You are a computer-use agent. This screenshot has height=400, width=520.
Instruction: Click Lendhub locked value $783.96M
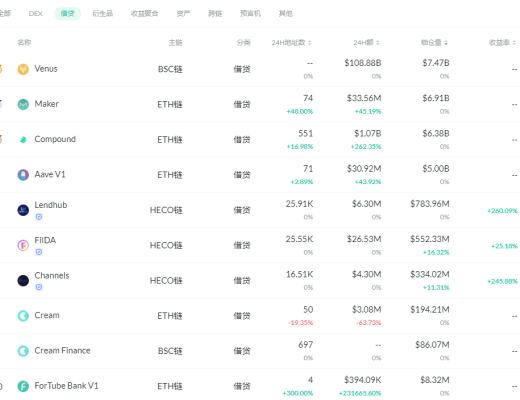coord(430,204)
